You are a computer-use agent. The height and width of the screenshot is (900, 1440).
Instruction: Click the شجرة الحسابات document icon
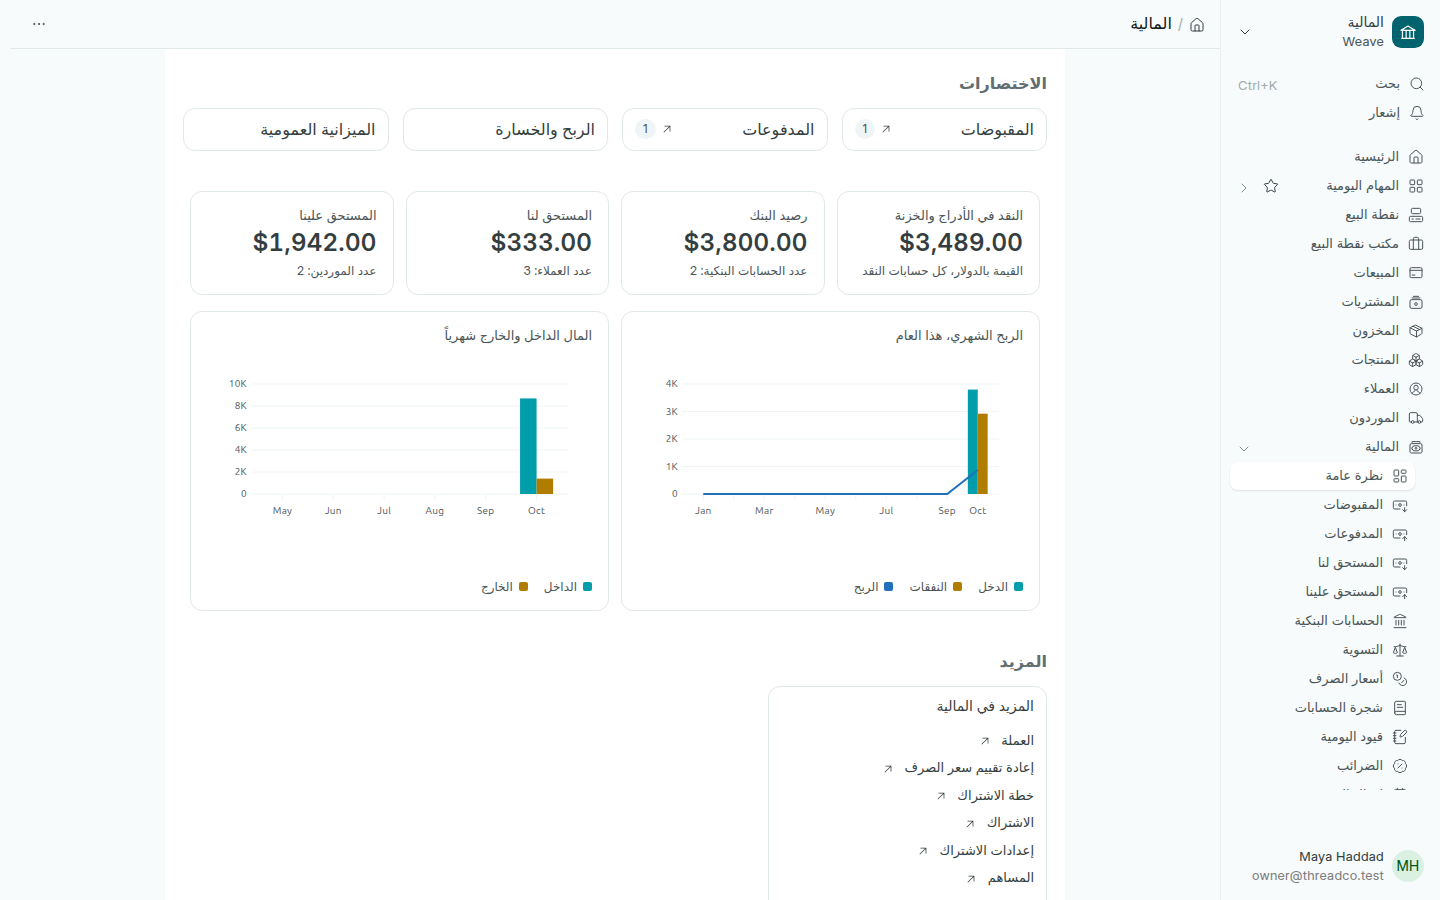tap(1400, 708)
